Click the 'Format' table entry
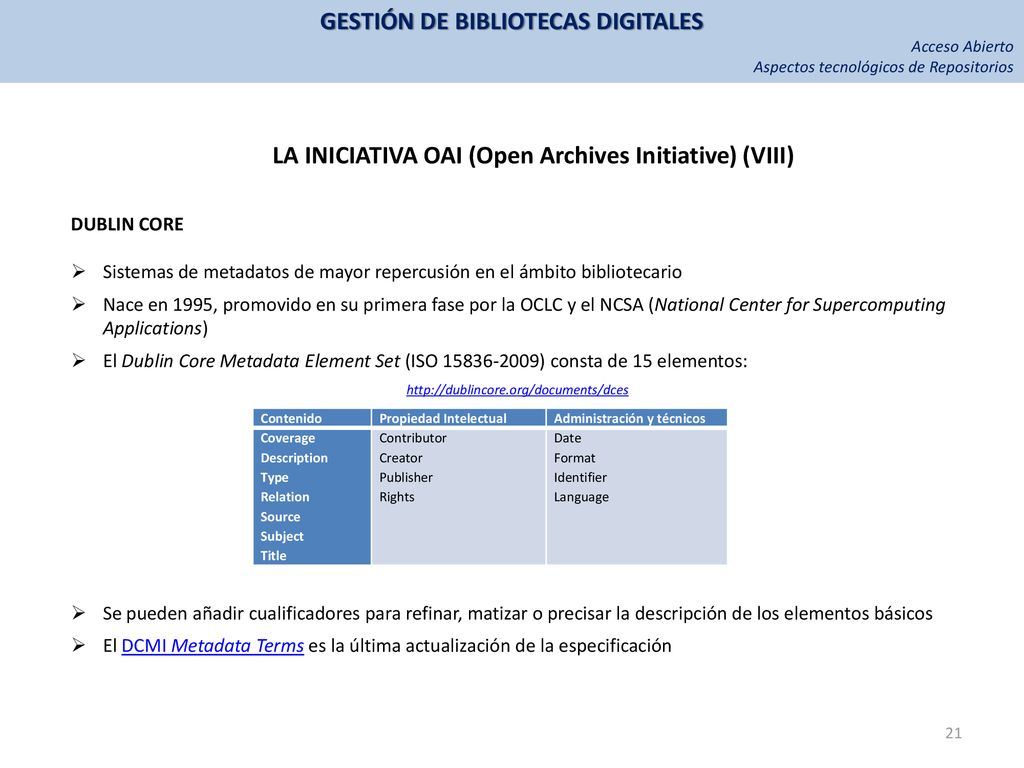The image size is (1024, 768). pyautogui.click(x=574, y=458)
